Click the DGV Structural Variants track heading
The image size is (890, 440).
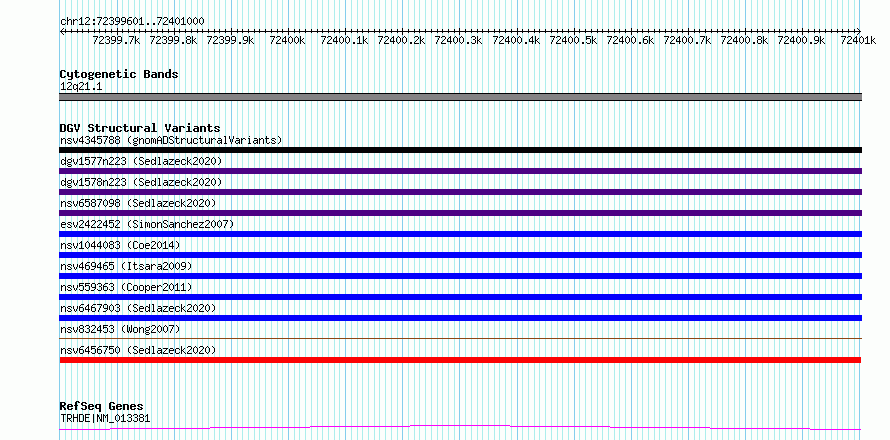pos(140,128)
